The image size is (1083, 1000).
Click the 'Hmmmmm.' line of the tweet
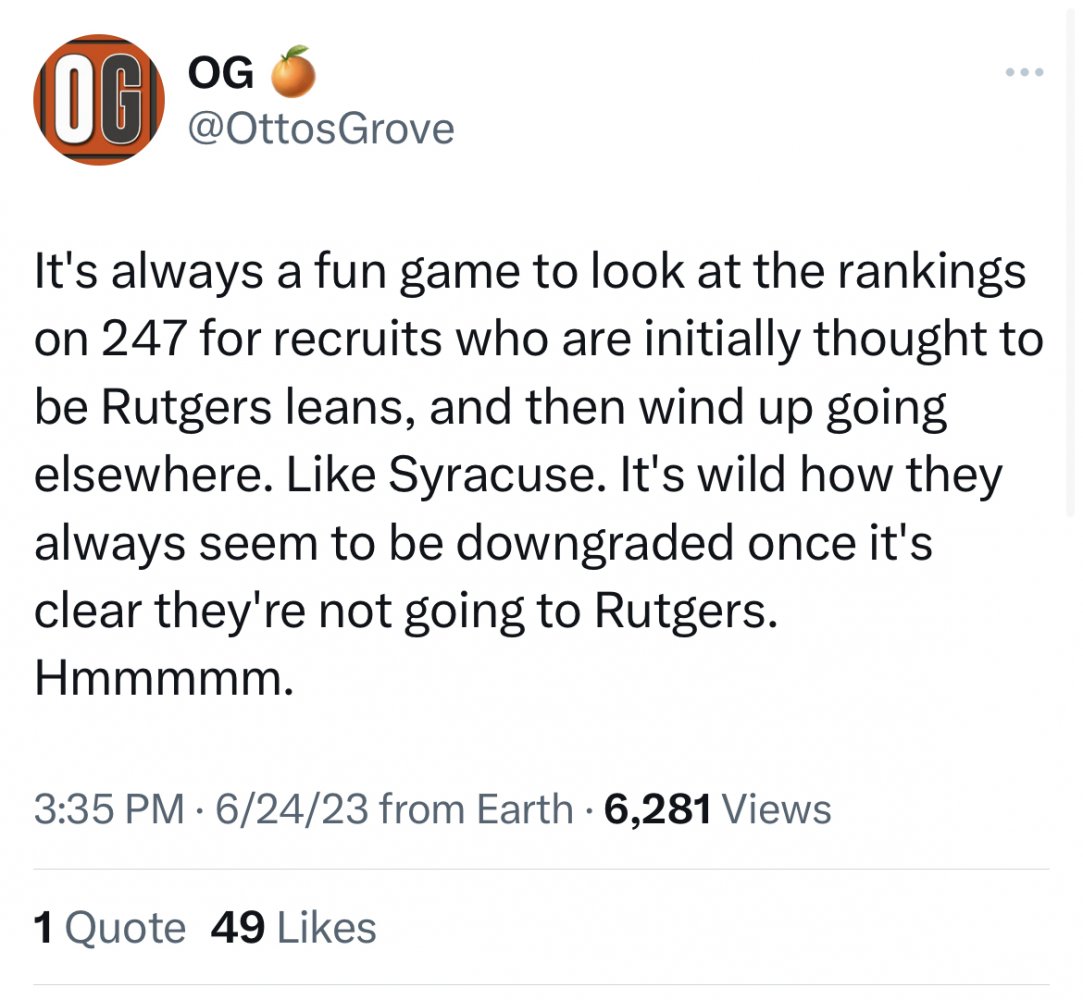(x=164, y=678)
